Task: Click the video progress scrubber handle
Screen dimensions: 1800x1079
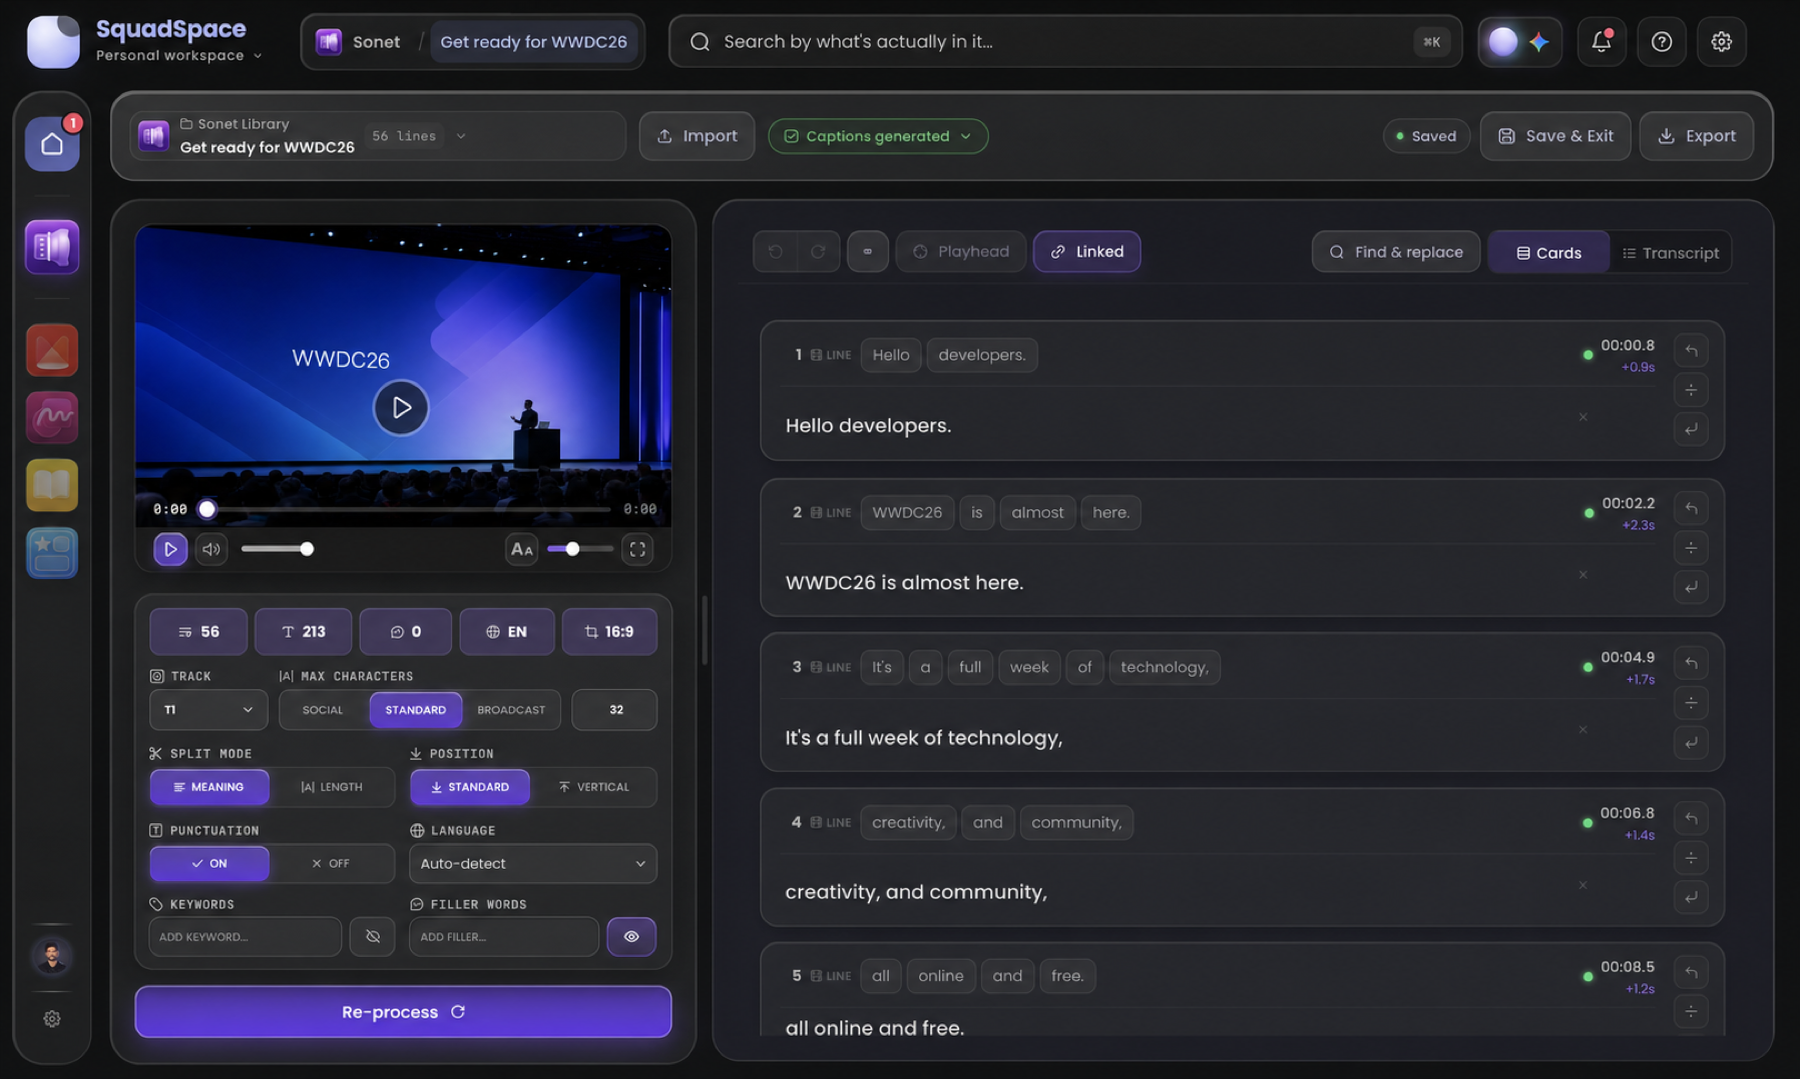Action: (207, 509)
